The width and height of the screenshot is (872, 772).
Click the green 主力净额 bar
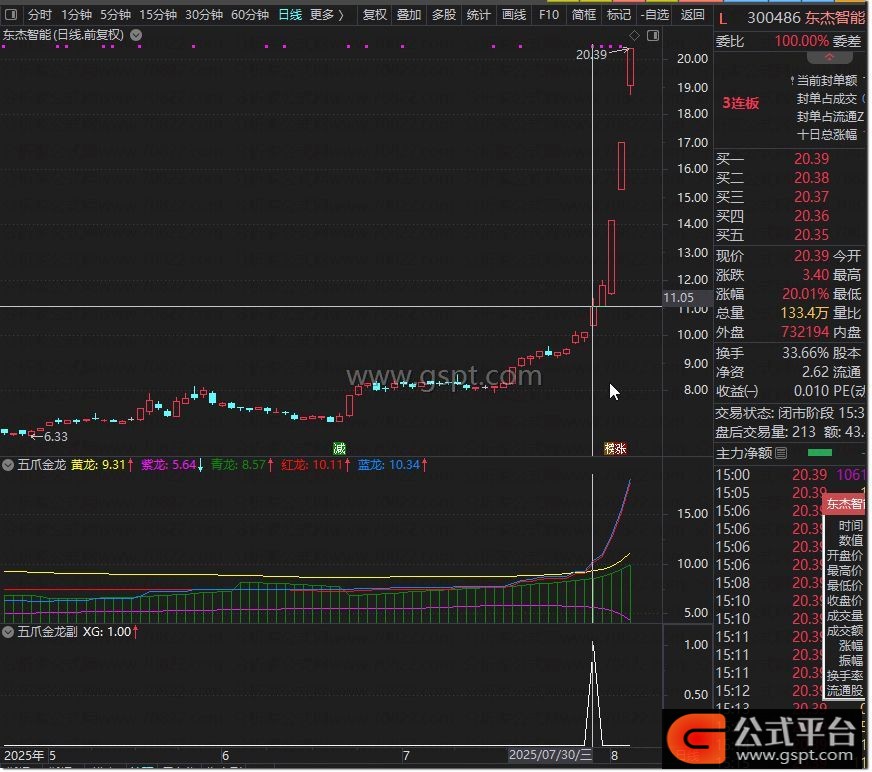822,454
